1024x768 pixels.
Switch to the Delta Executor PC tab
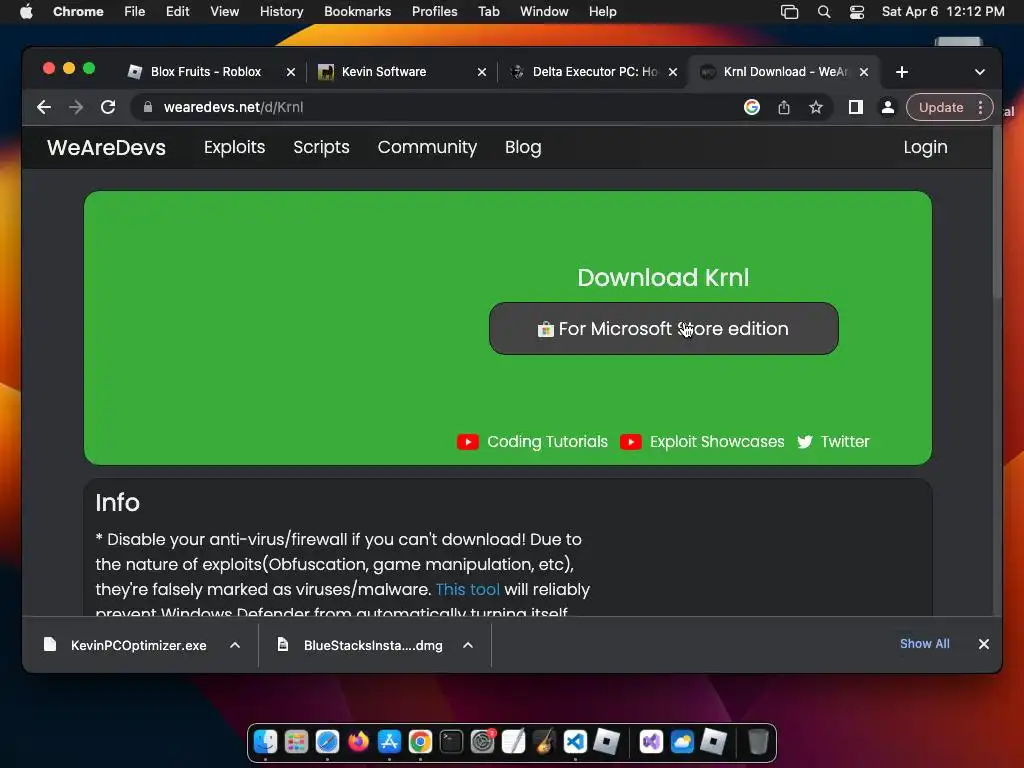click(594, 72)
